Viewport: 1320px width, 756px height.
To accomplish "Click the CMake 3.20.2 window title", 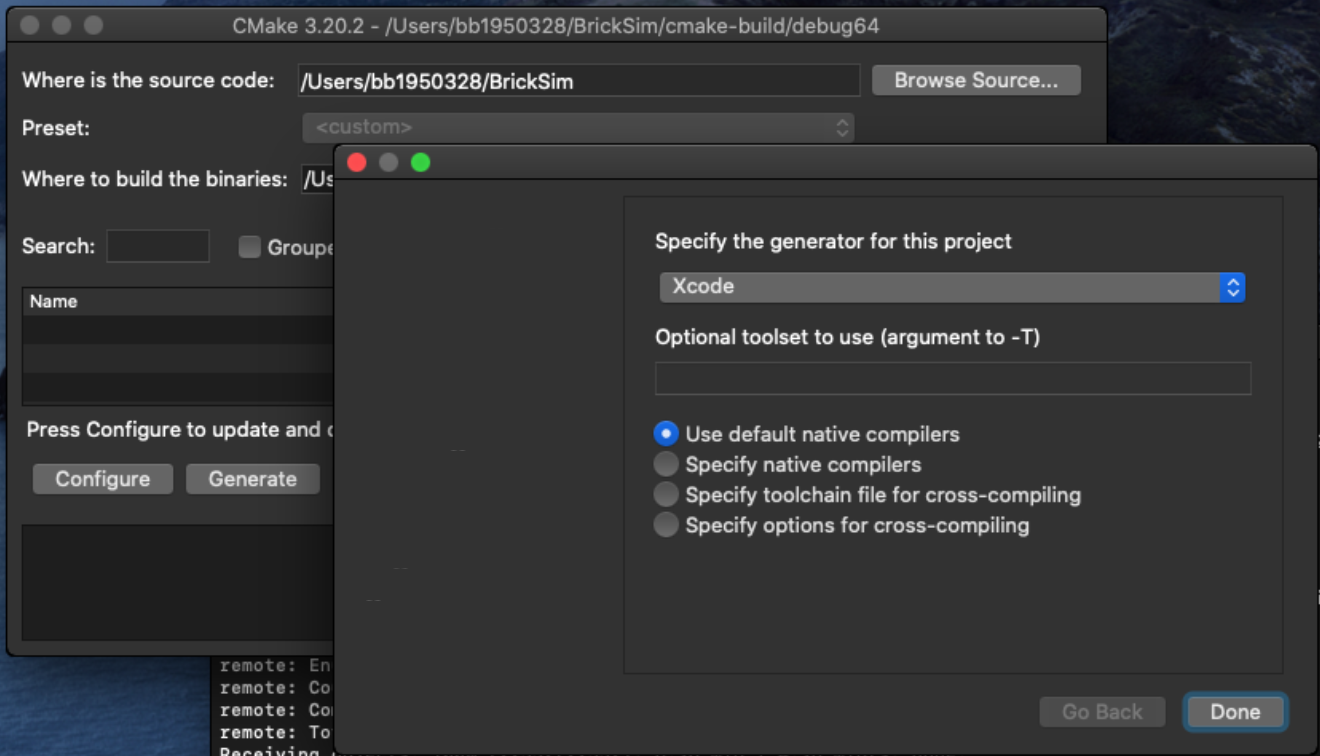I will [556, 26].
